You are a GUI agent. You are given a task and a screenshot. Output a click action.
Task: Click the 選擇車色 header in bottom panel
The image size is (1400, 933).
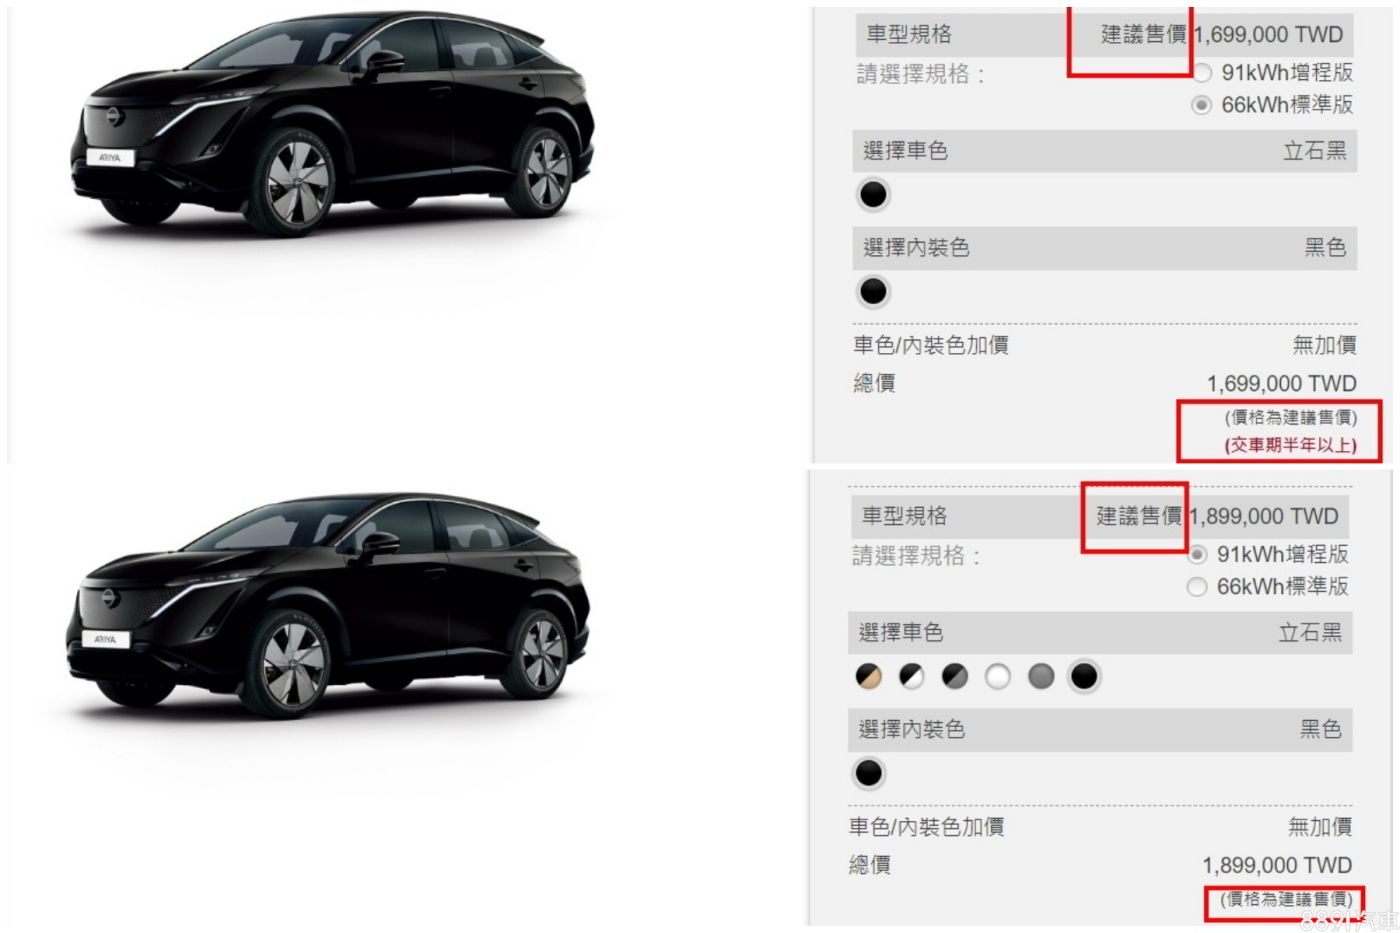tap(901, 633)
